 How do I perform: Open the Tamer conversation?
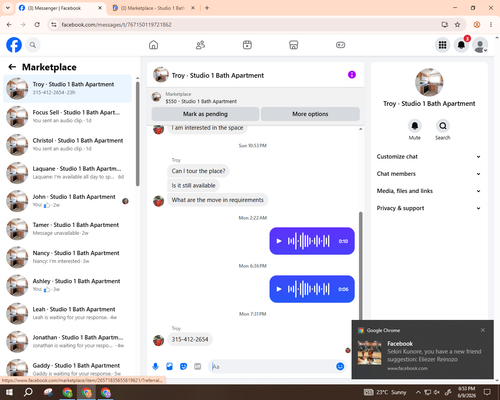[67, 229]
